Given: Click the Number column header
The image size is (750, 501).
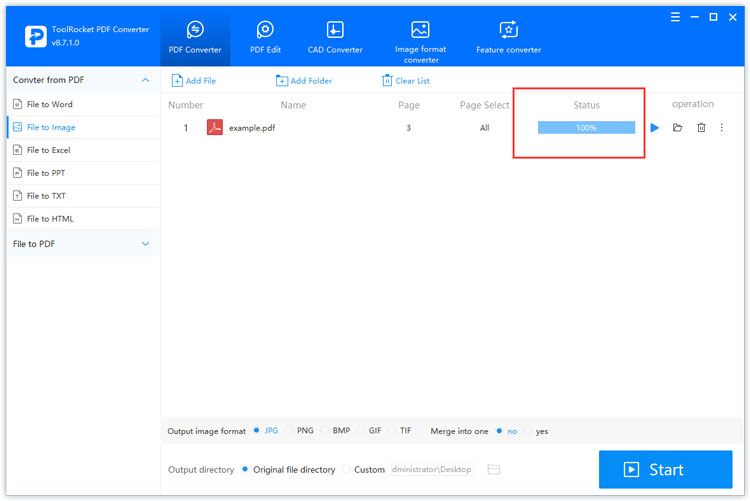Looking at the screenshot, I should tap(186, 105).
